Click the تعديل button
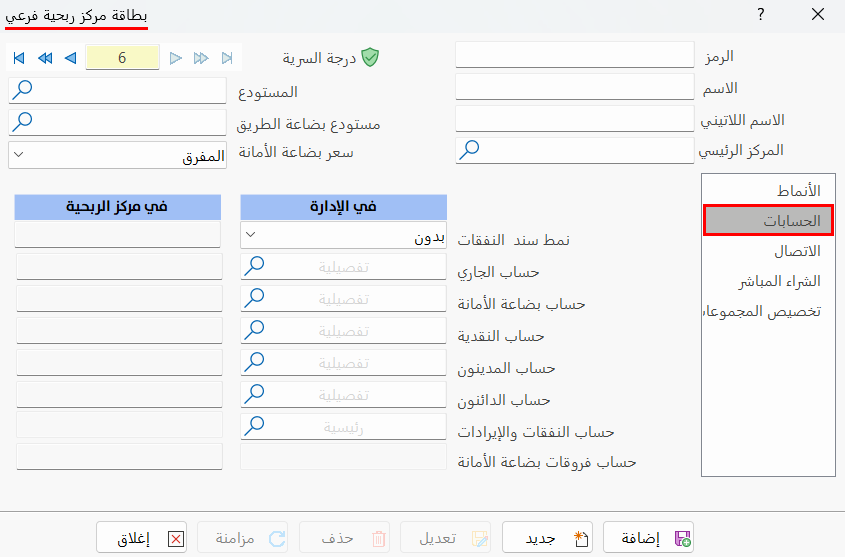Screen dimensions: 845x557 coord(446,537)
